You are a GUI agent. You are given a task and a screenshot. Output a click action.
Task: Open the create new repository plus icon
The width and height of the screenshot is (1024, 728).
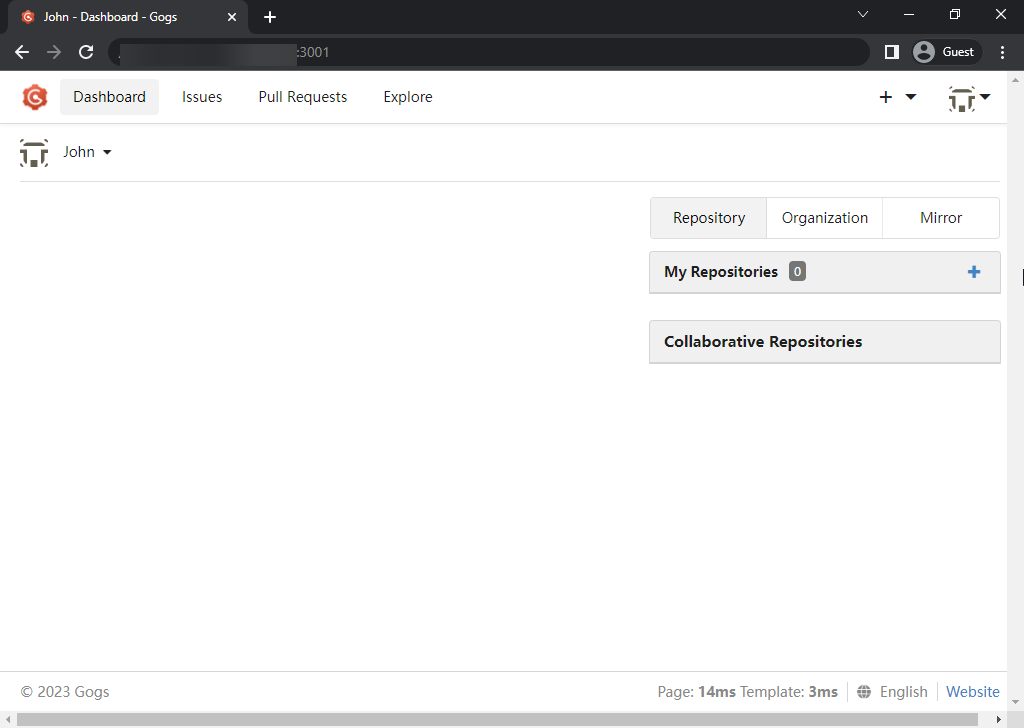pos(886,97)
